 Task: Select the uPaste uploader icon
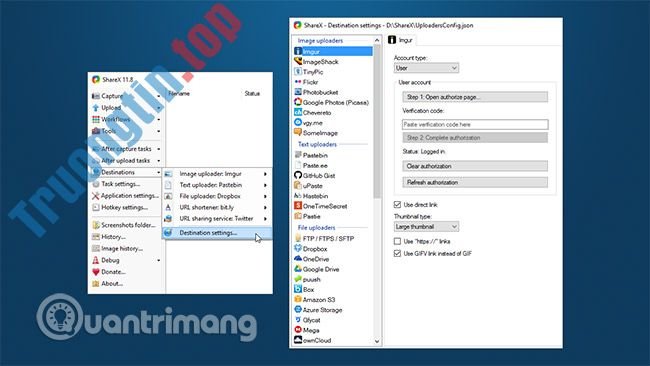tap(298, 186)
